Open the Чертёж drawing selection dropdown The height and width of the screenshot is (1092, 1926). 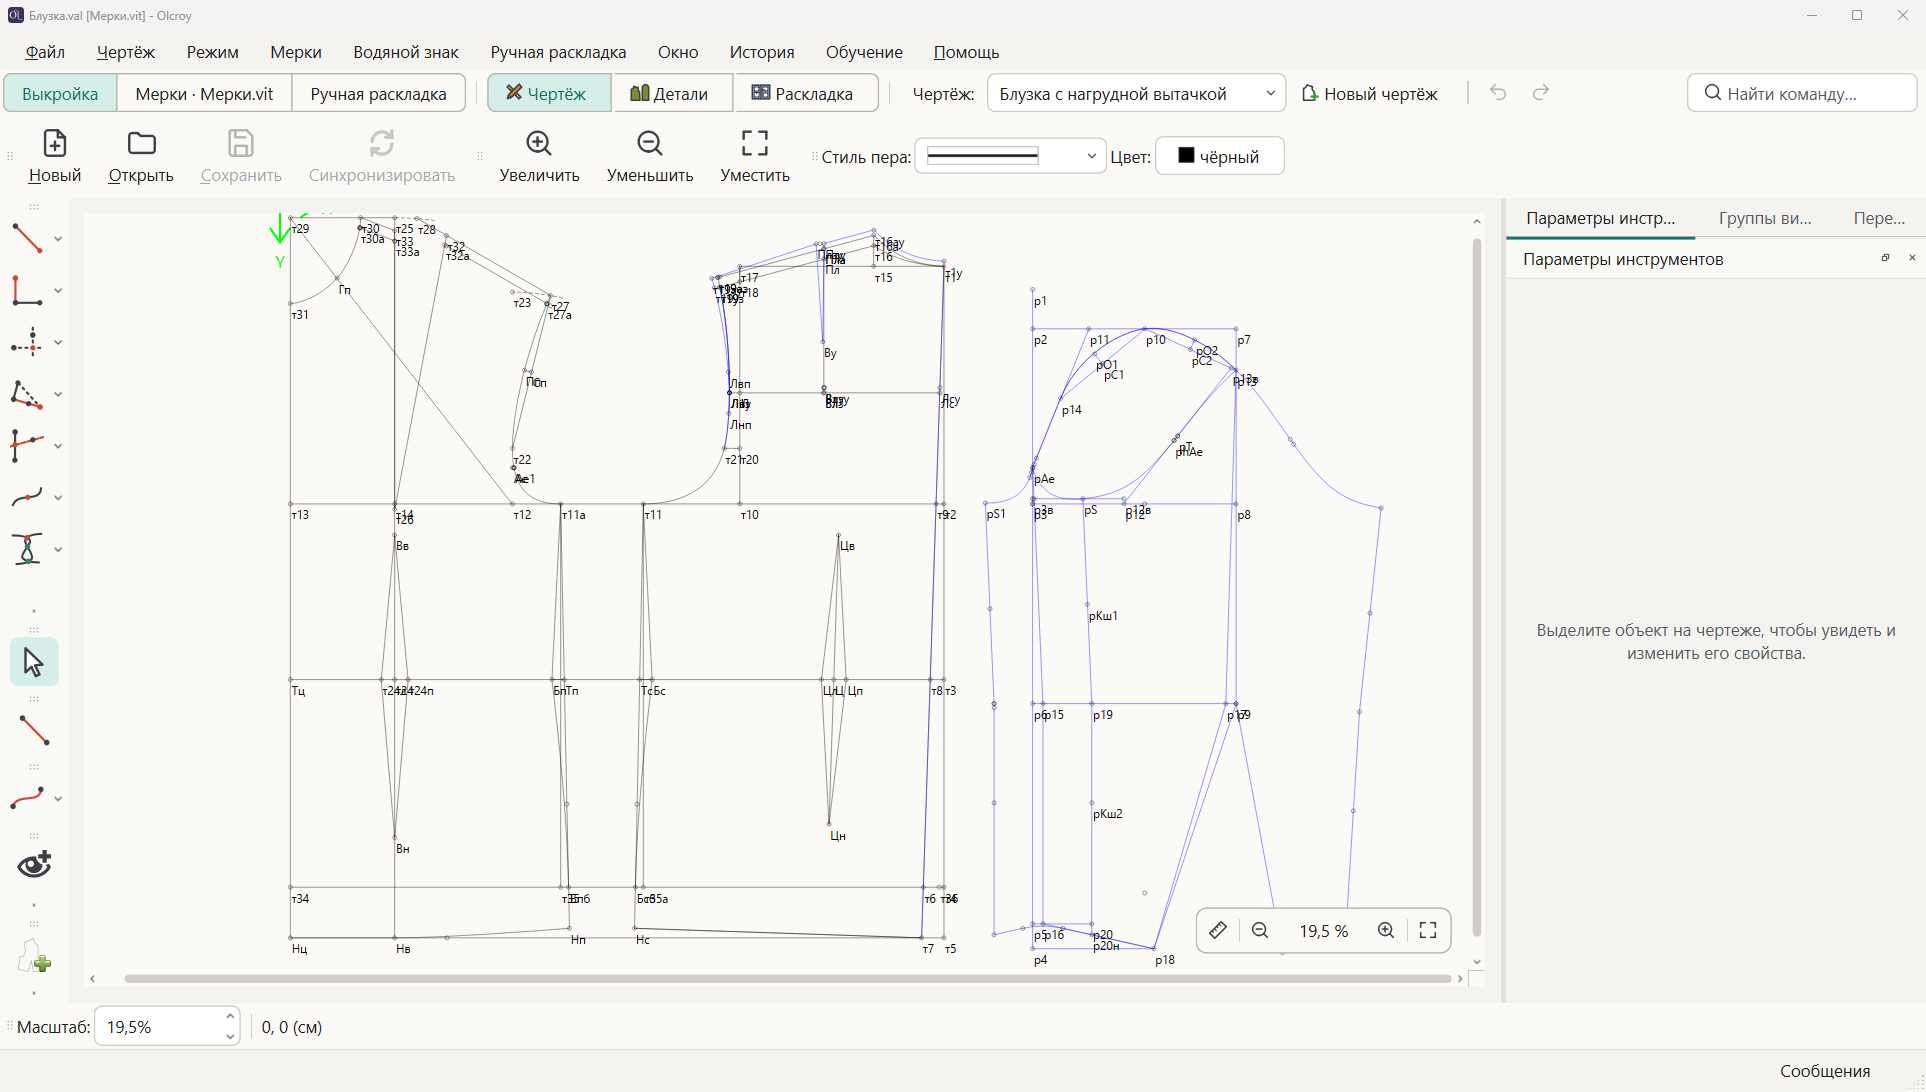[1136, 93]
